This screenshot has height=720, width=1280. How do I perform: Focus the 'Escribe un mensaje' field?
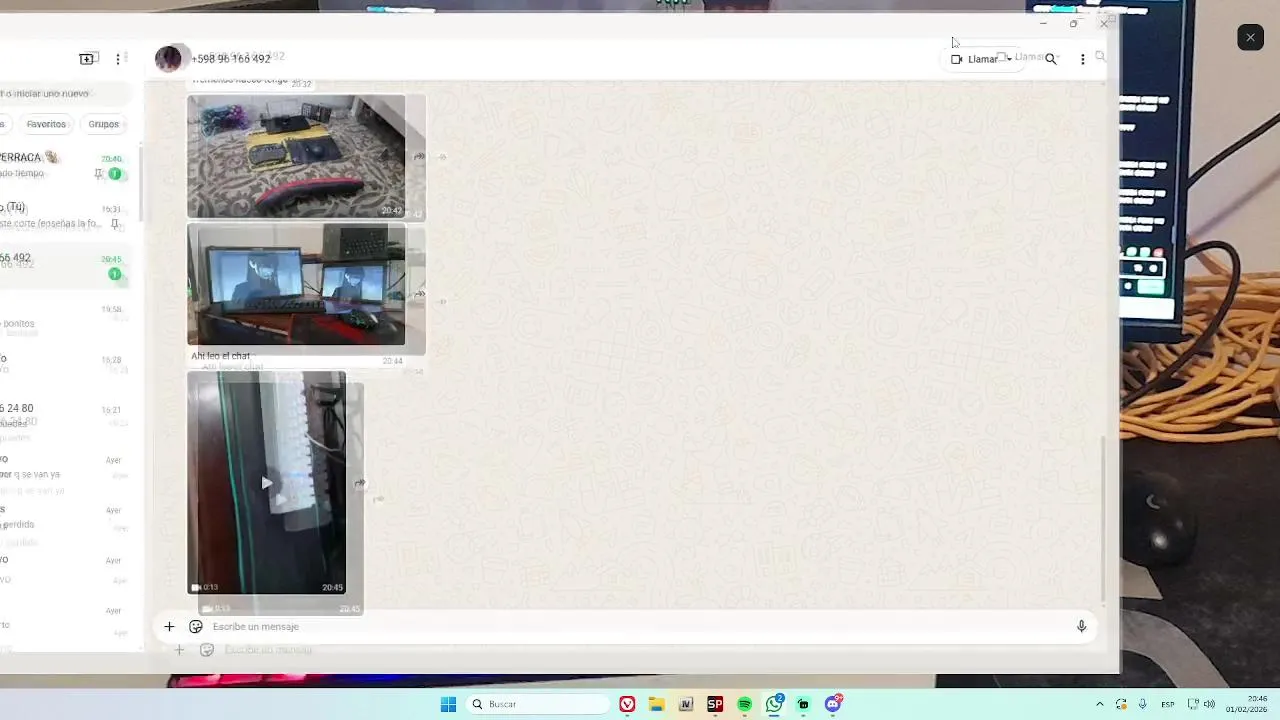[x=640, y=626]
